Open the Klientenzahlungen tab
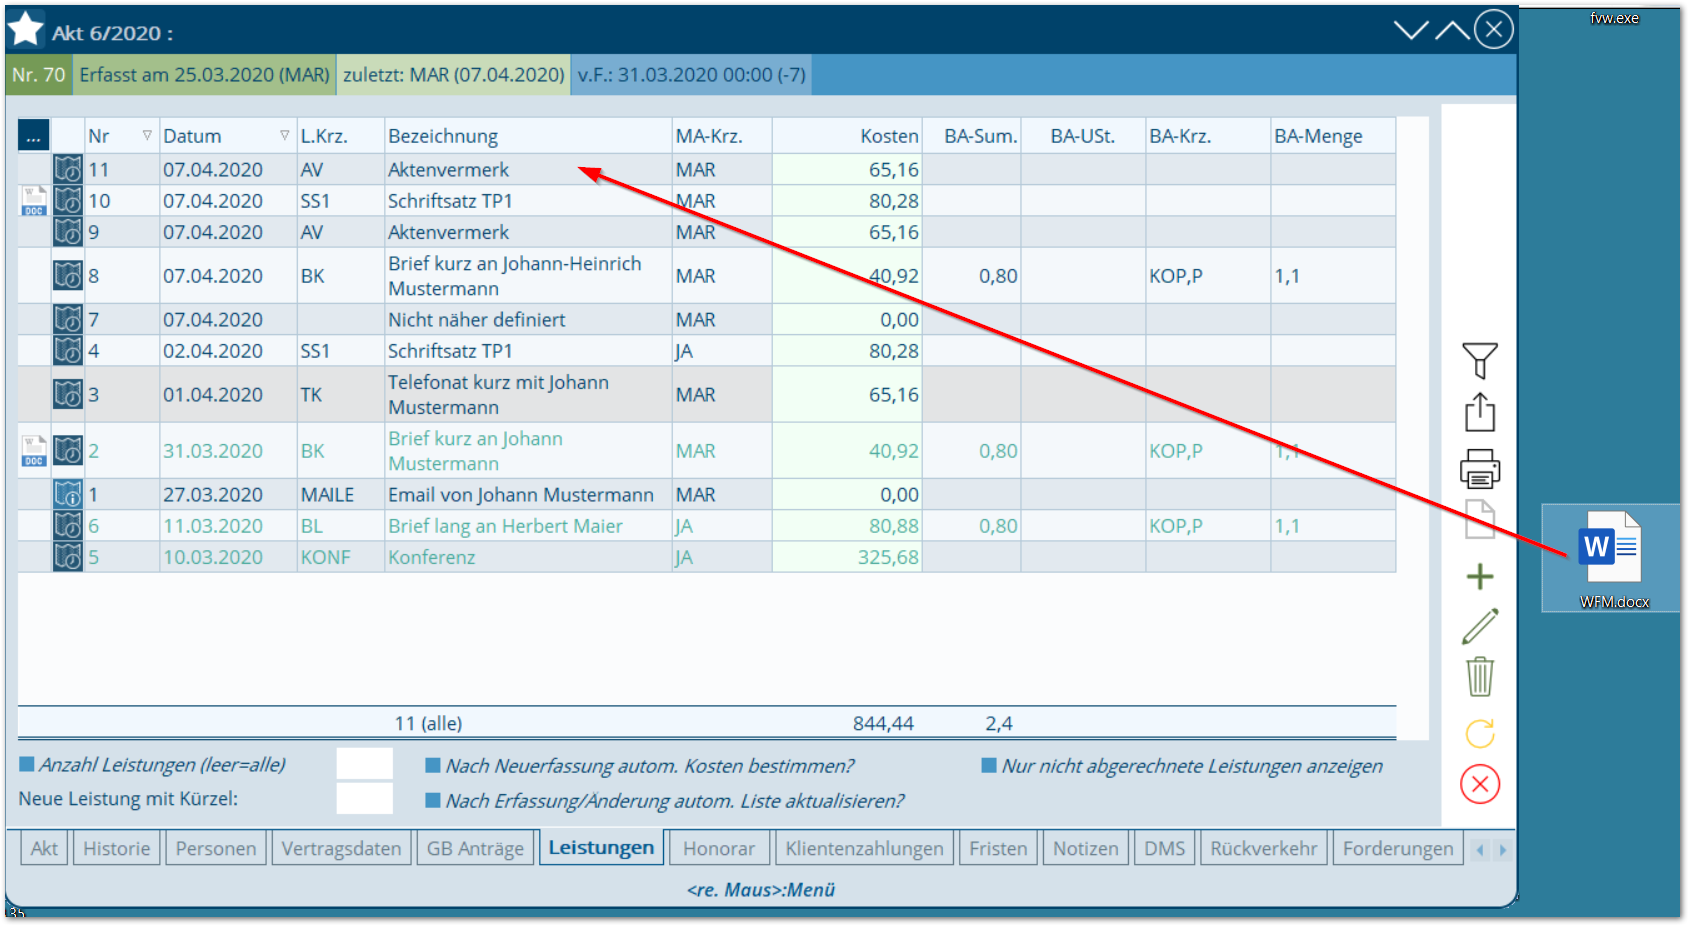 (864, 848)
